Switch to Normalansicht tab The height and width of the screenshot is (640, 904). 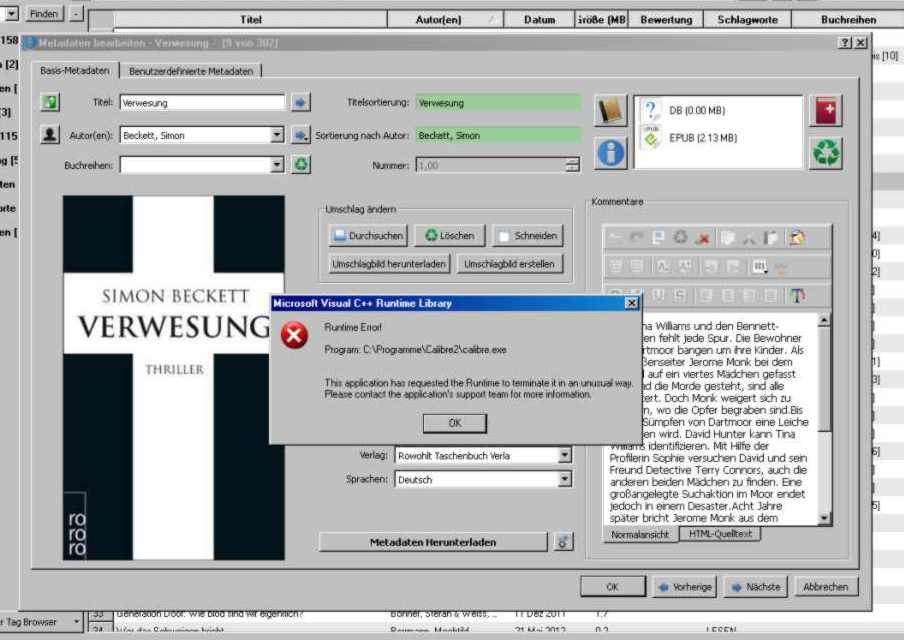(x=640, y=534)
